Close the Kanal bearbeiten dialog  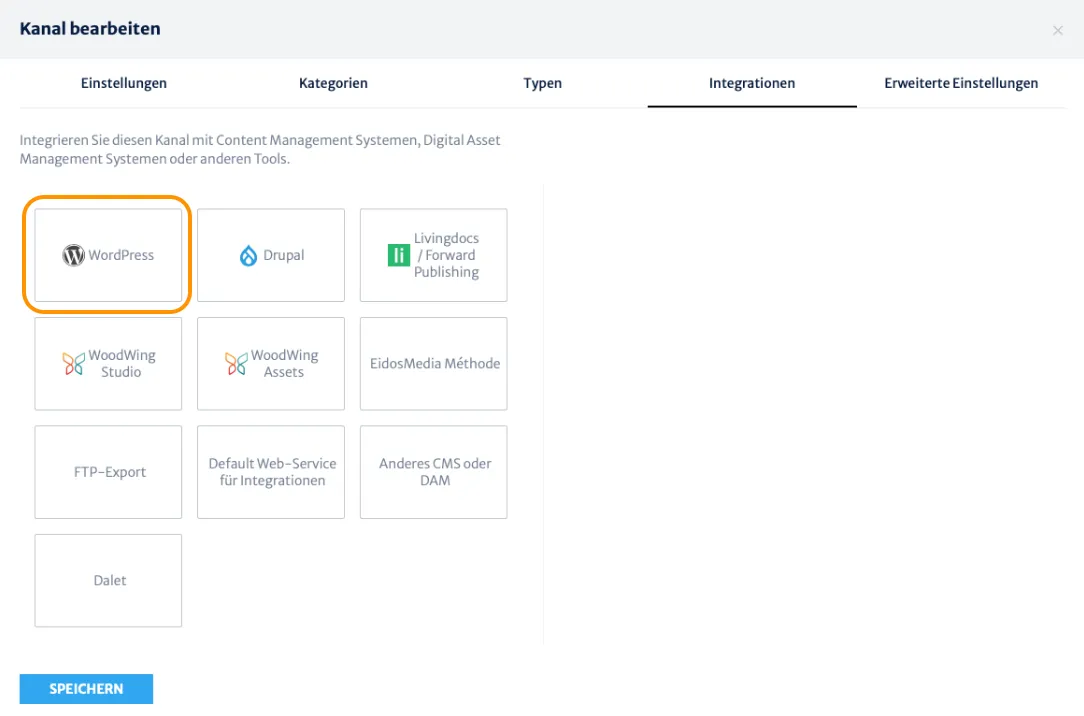[x=1058, y=30]
